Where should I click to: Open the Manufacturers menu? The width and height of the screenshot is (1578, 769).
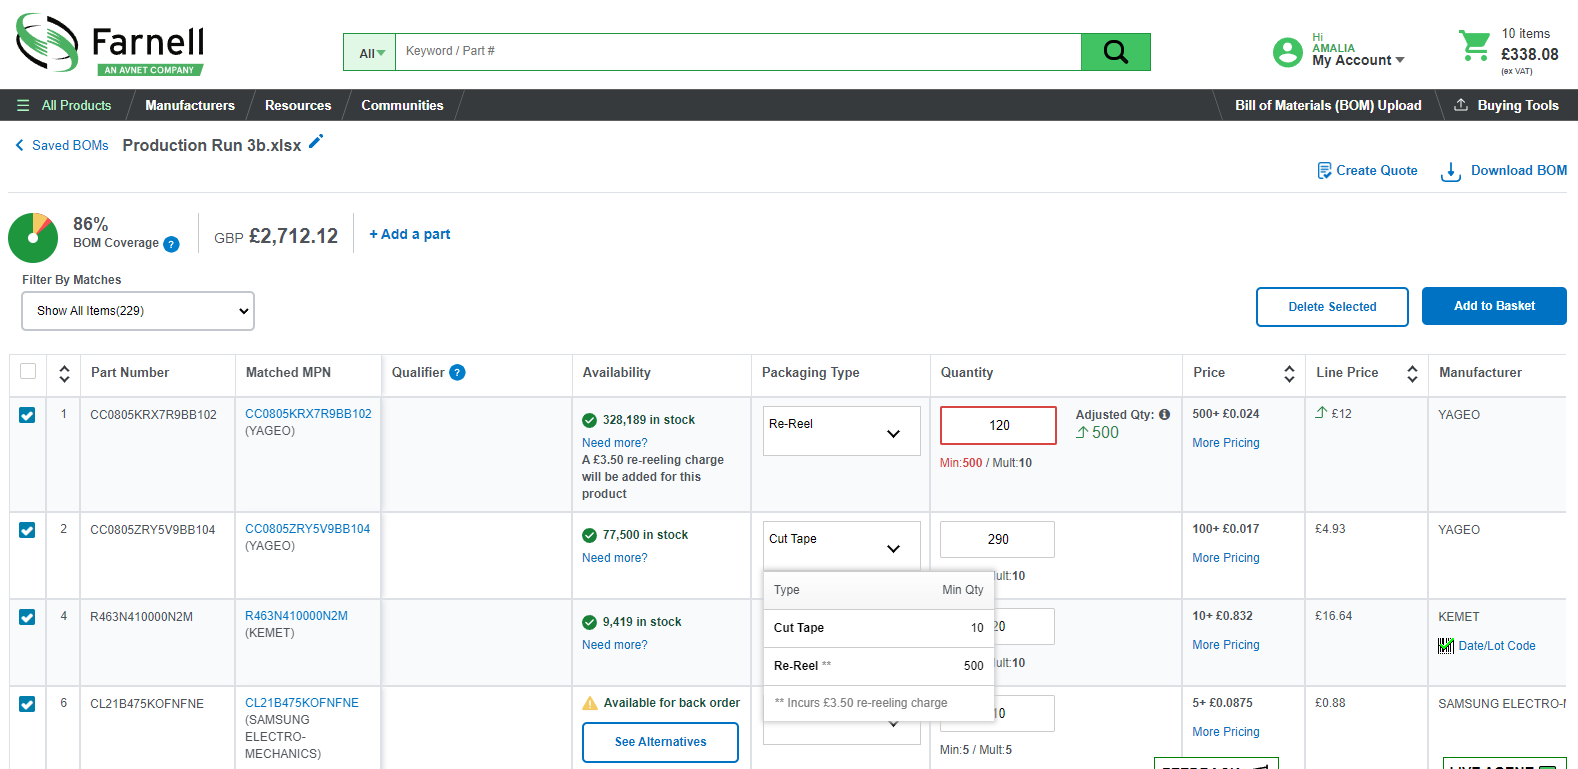pyautogui.click(x=190, y=105)
